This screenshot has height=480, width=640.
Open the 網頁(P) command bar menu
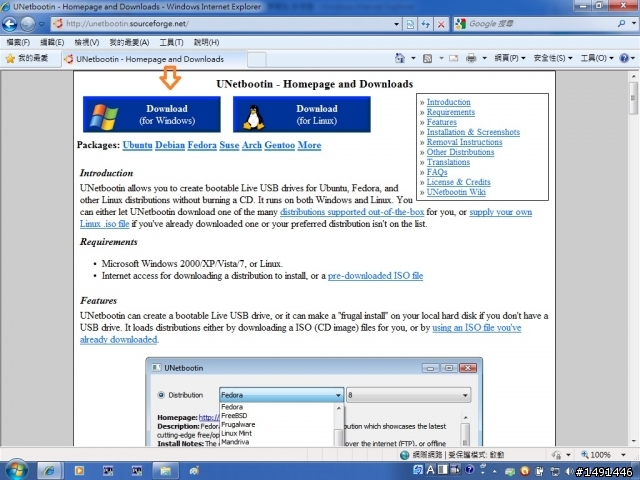[x=510, y=58]
